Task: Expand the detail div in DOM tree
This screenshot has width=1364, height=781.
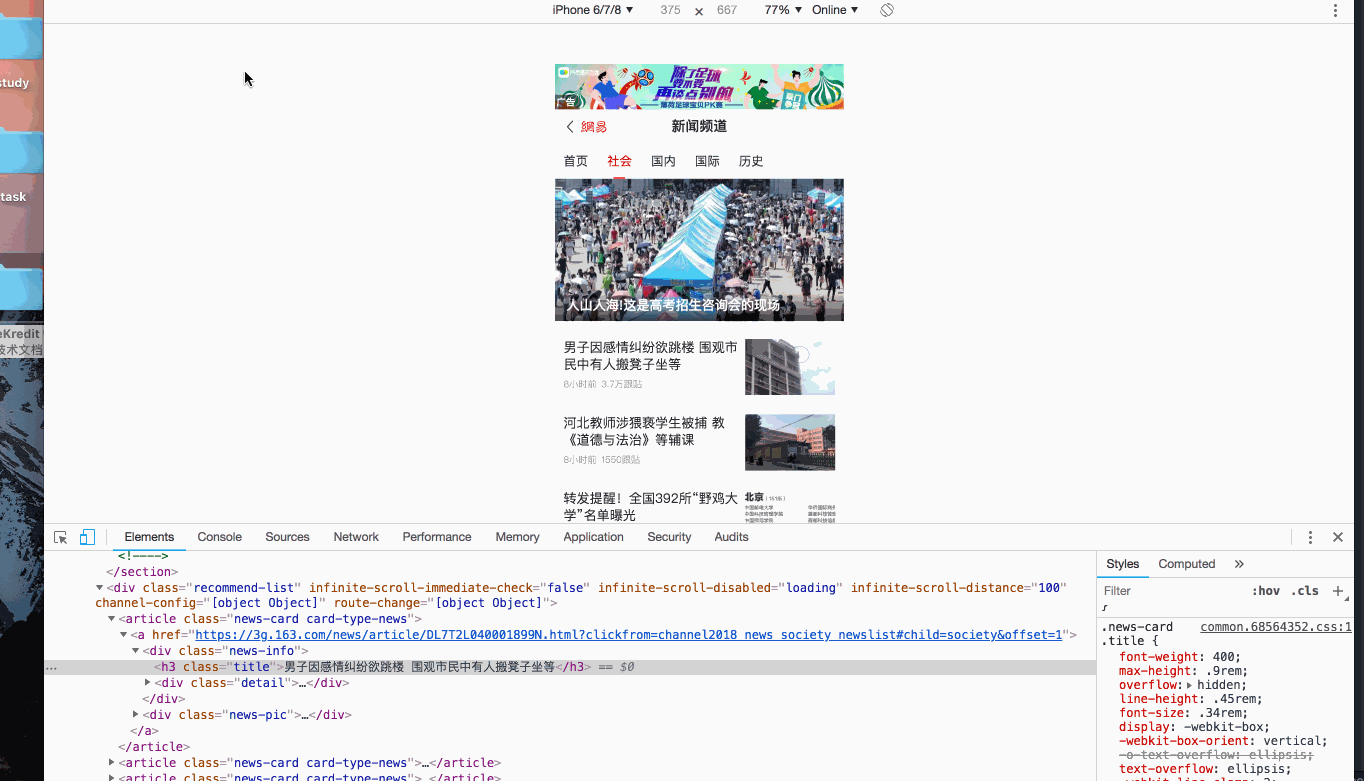Action: [147, 682]
